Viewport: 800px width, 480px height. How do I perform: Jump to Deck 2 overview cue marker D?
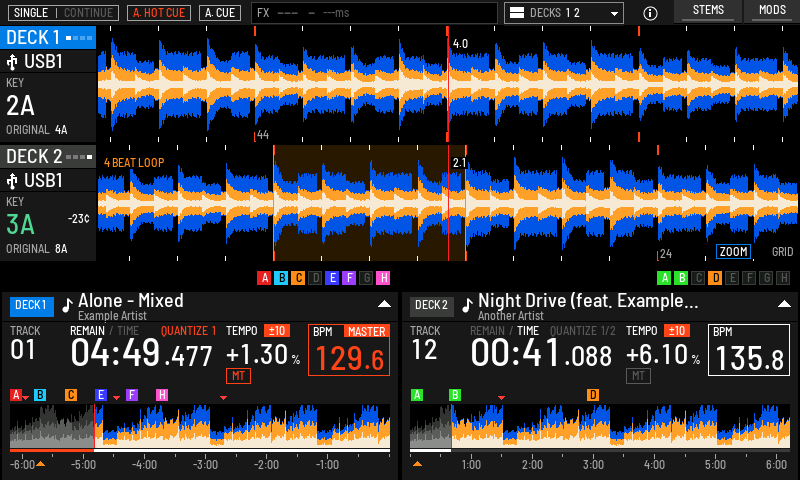pos(593,395)
